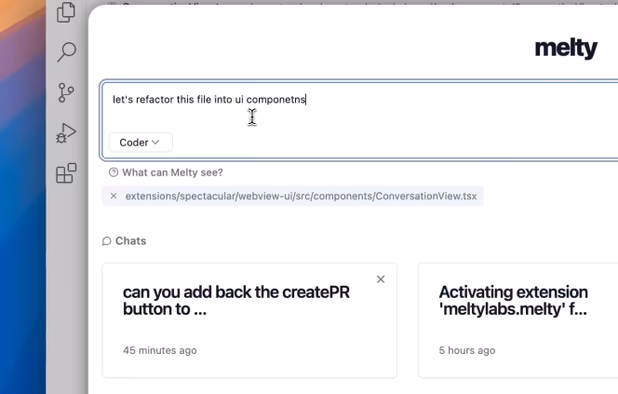Image resolution: width=618 pixels, height=394 pixels.
Task: Open the 'can you add back the createPR' chat
Action: [249, 320]
